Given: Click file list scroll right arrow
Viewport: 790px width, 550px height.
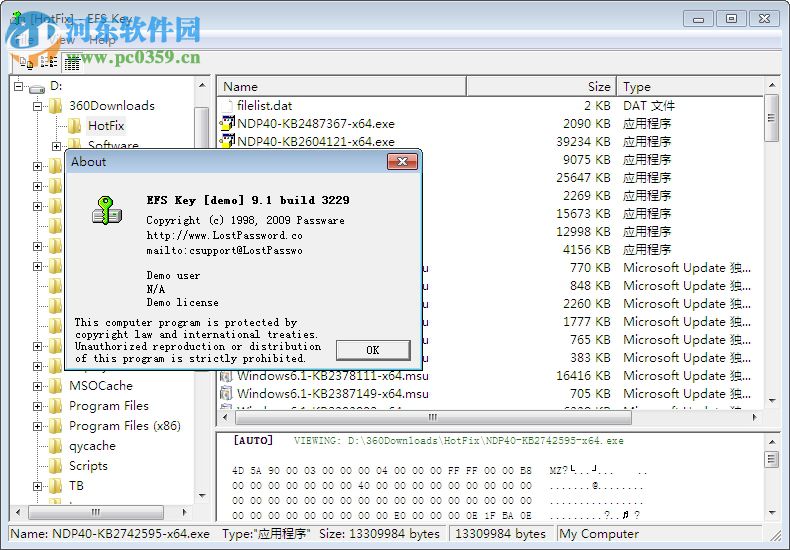Looking at the screenshot, I should coord(754,418).
